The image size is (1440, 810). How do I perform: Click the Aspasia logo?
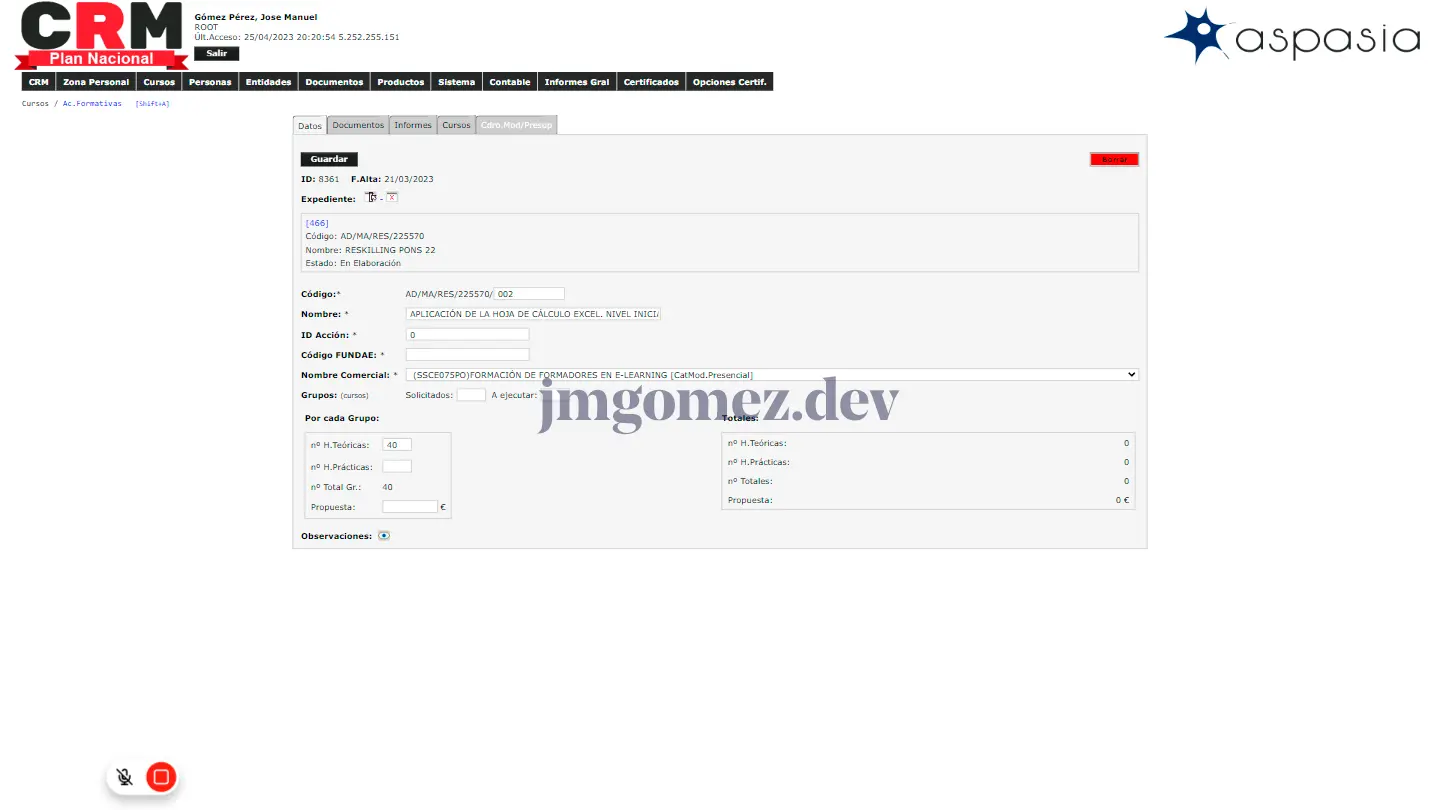tap(1292, 37)
